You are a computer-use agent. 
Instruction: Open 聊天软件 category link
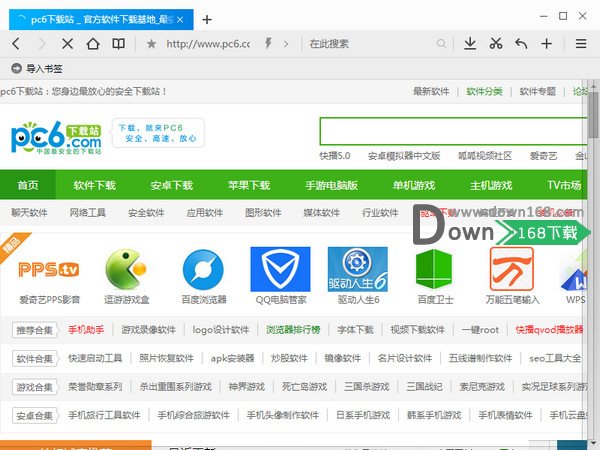point(29,213)
